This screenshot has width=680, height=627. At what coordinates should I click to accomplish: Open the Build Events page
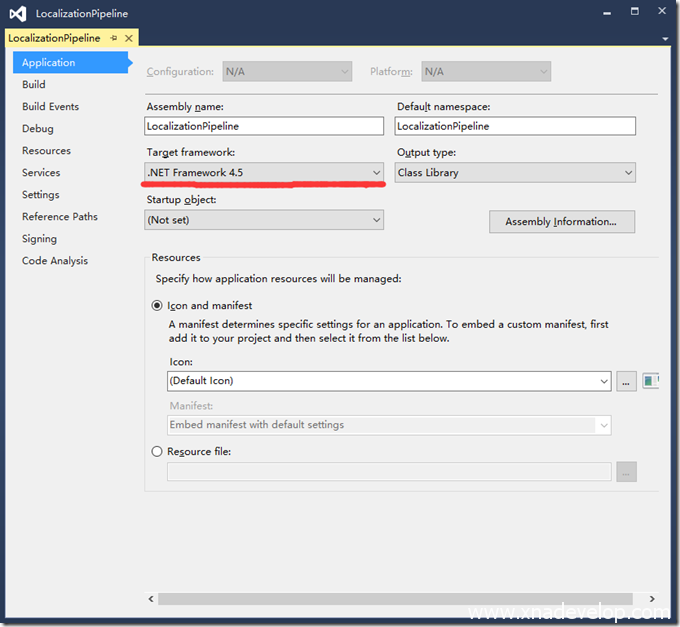50,107
